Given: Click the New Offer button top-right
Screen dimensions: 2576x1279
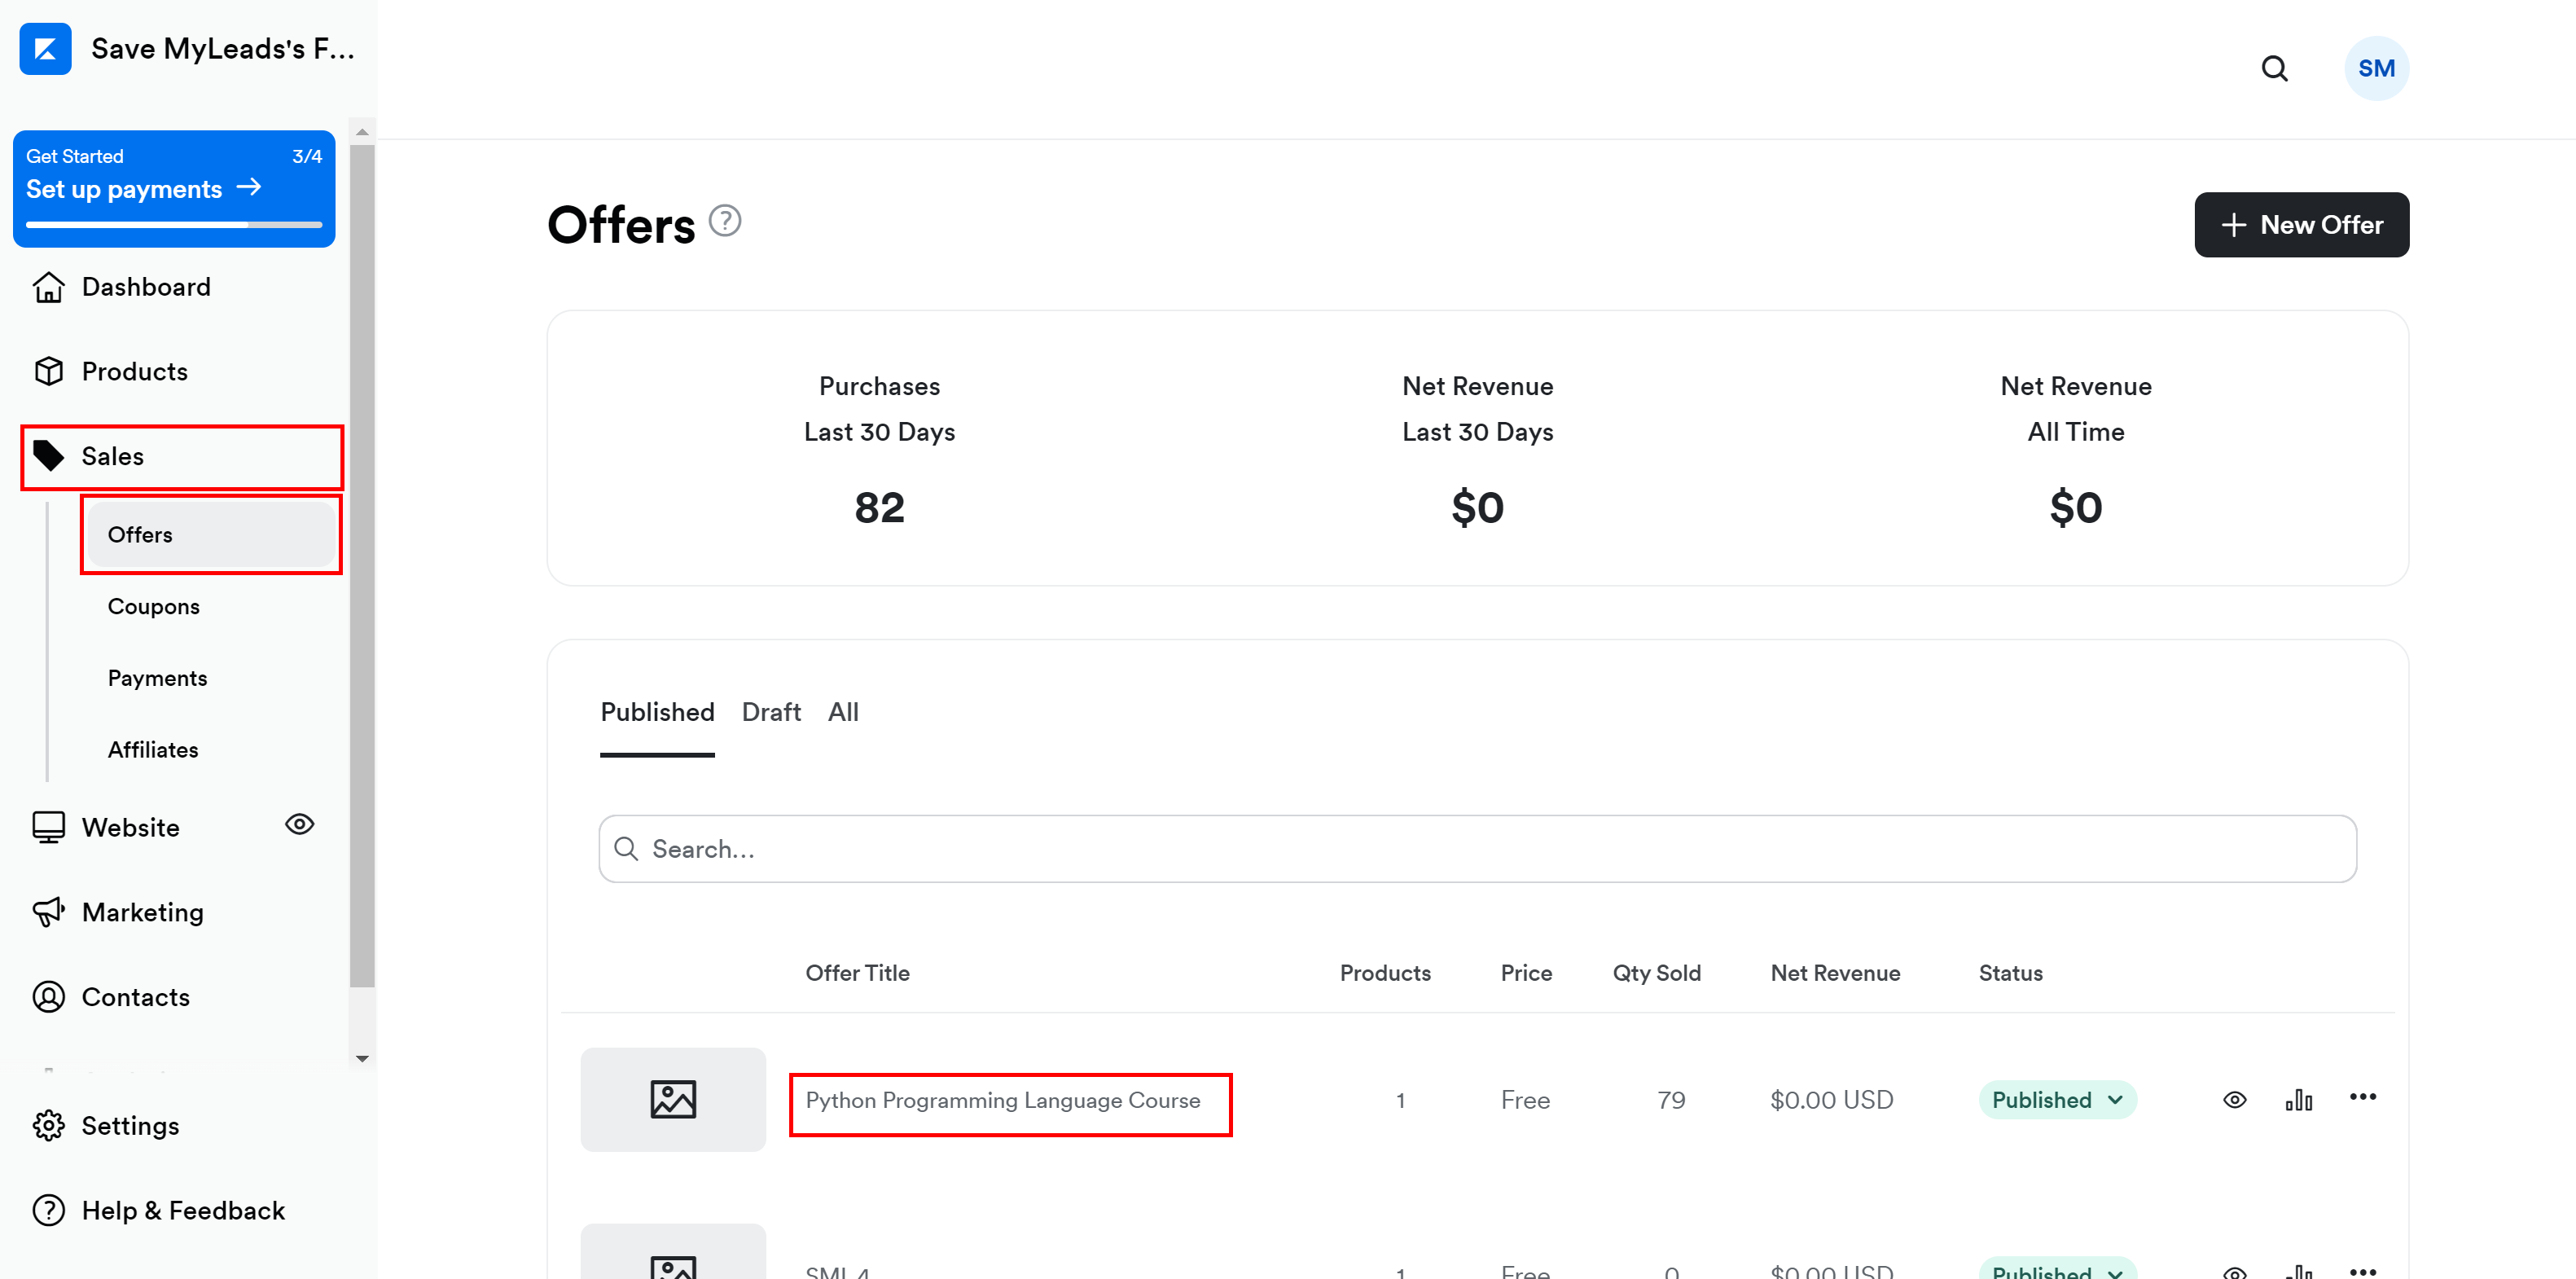Looking at the screenshot, I should 2300,225.
